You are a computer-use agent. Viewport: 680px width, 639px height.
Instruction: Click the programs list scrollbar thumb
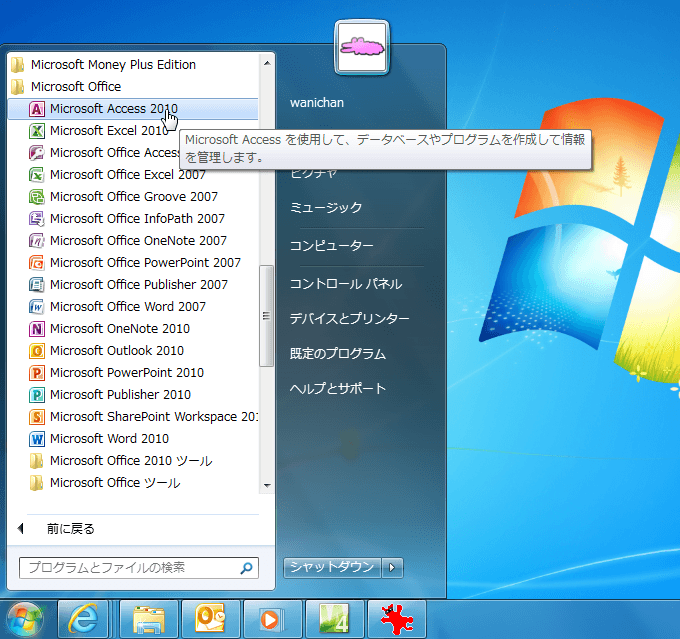point(267,316)
